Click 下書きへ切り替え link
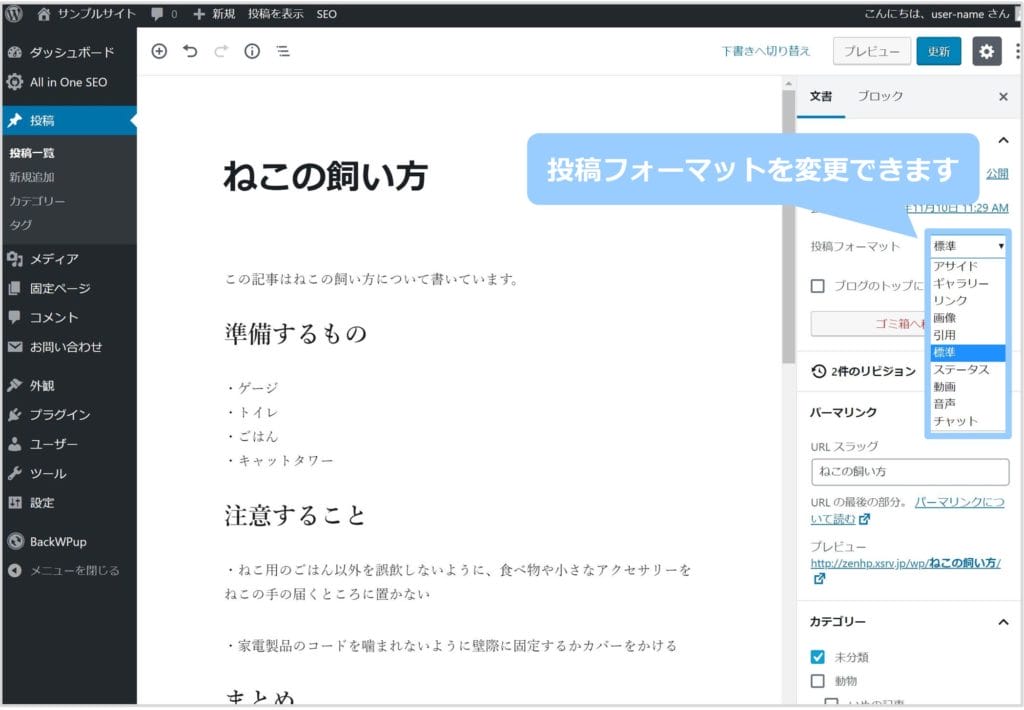This screenshot has height=710, width=1024. click(x=765, y=51)
